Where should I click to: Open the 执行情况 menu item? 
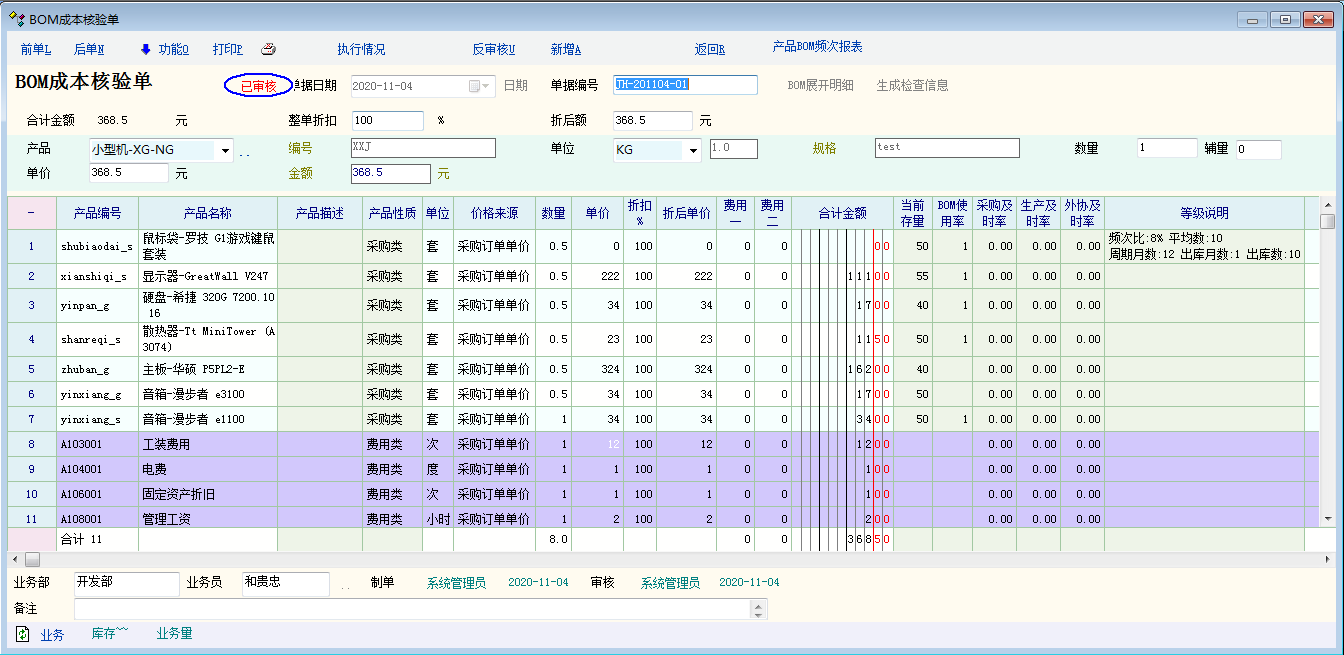(x=361, y=49)
